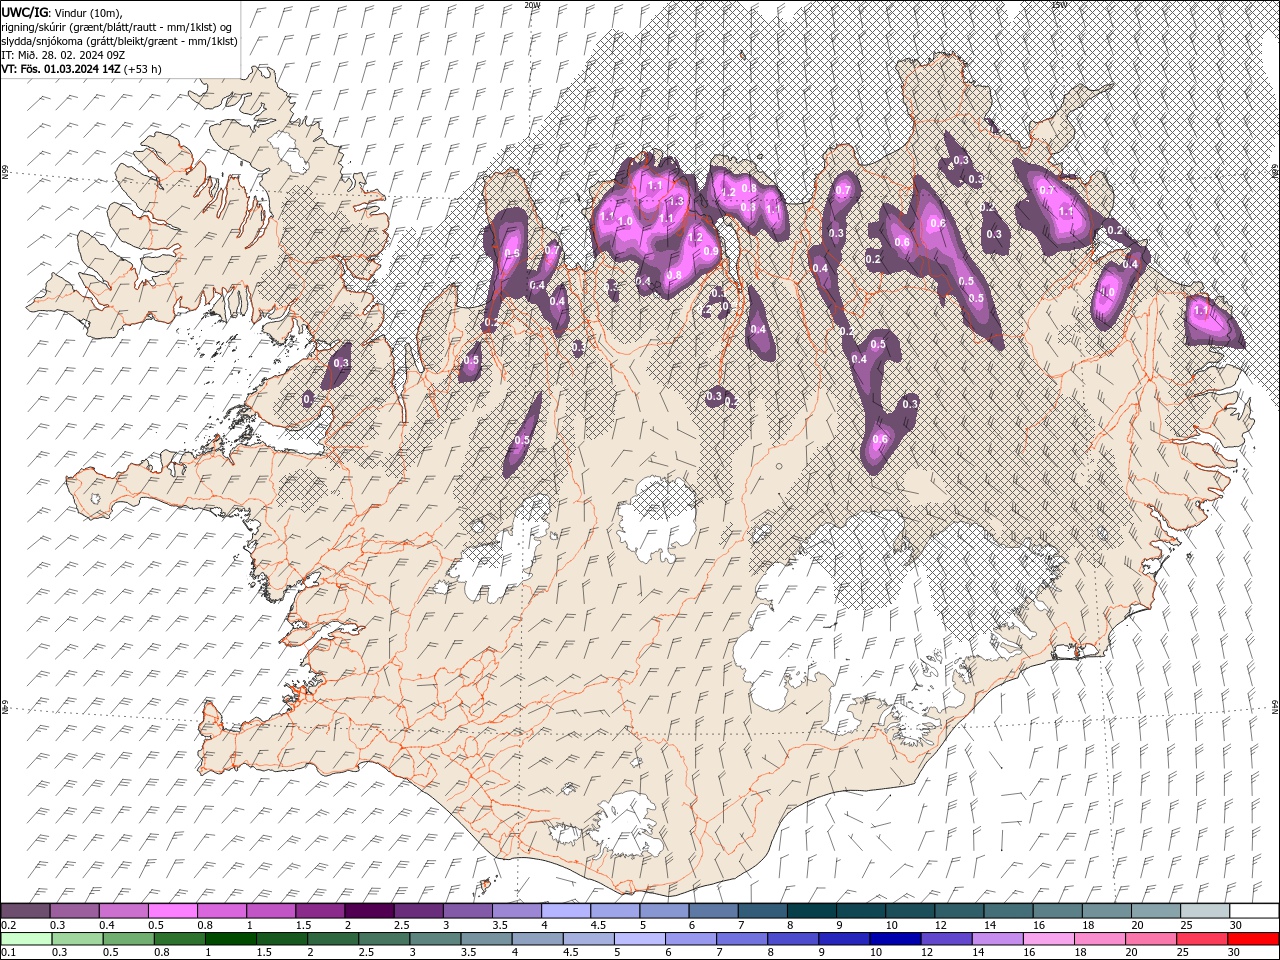This screenshot has width=1280, height=960.
Task: Click the header line "UWC/IG: Vindur (10m),"
Action: [x=61, y=12]
